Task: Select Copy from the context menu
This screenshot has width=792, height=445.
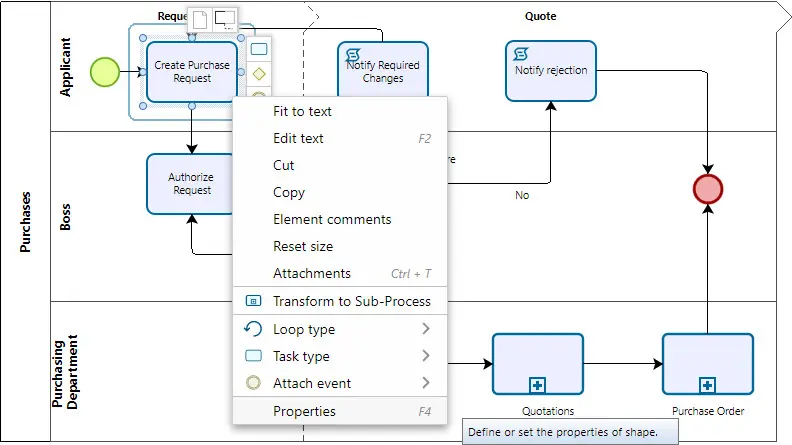Action: coord(340,192)
